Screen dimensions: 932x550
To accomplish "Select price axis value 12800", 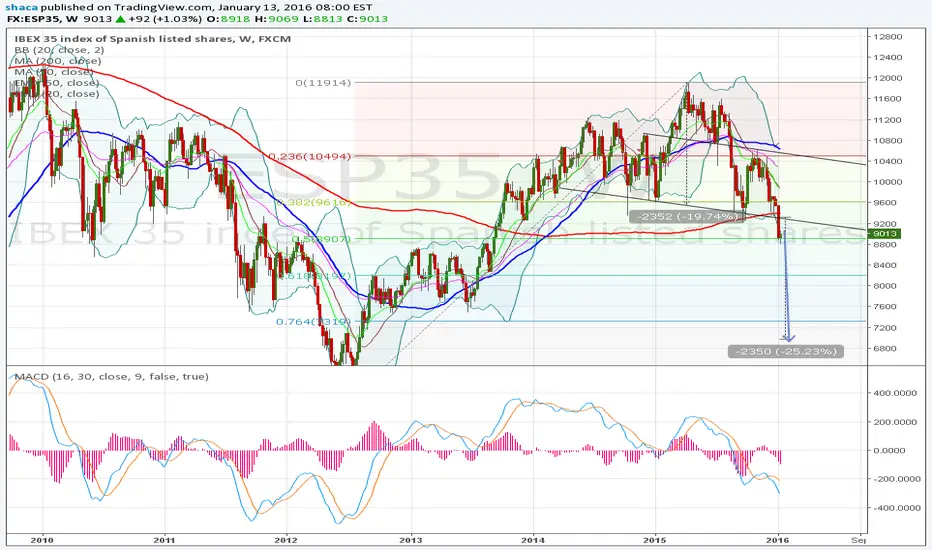I will point(887,37).
